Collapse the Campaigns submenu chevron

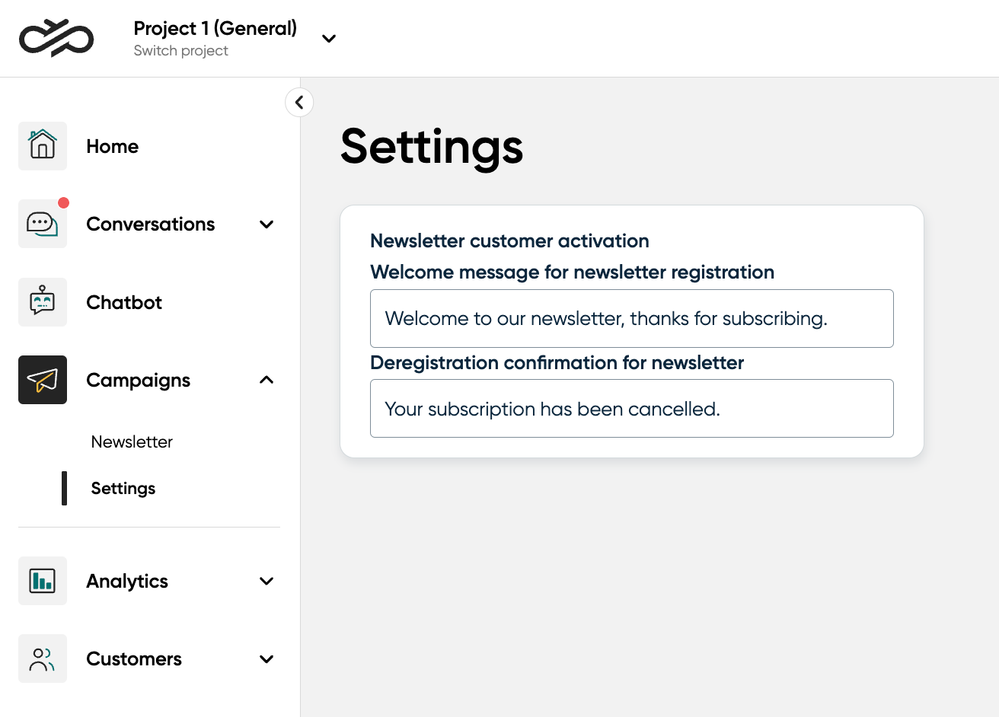pos(266,380)
